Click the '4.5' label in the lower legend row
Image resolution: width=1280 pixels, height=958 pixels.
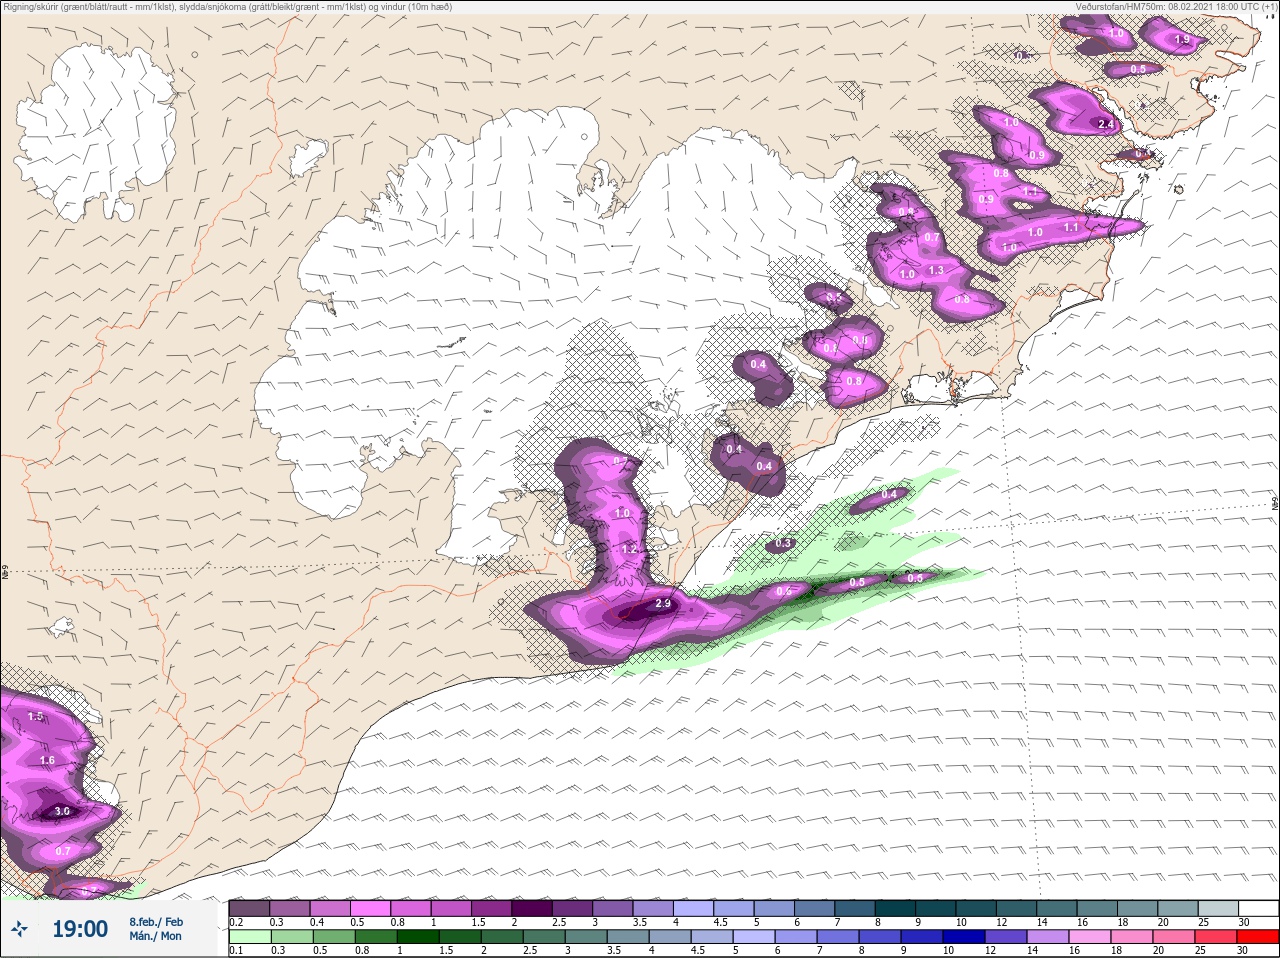[700, 950]
